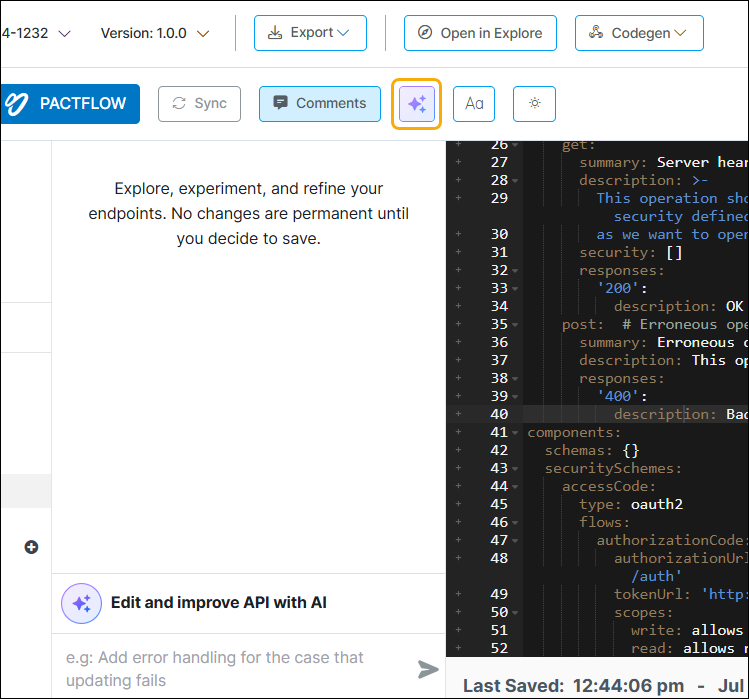Screen dimensions: 749x699
Task: Open the 4-1232 API name dropdown
Action: (36, 33)
